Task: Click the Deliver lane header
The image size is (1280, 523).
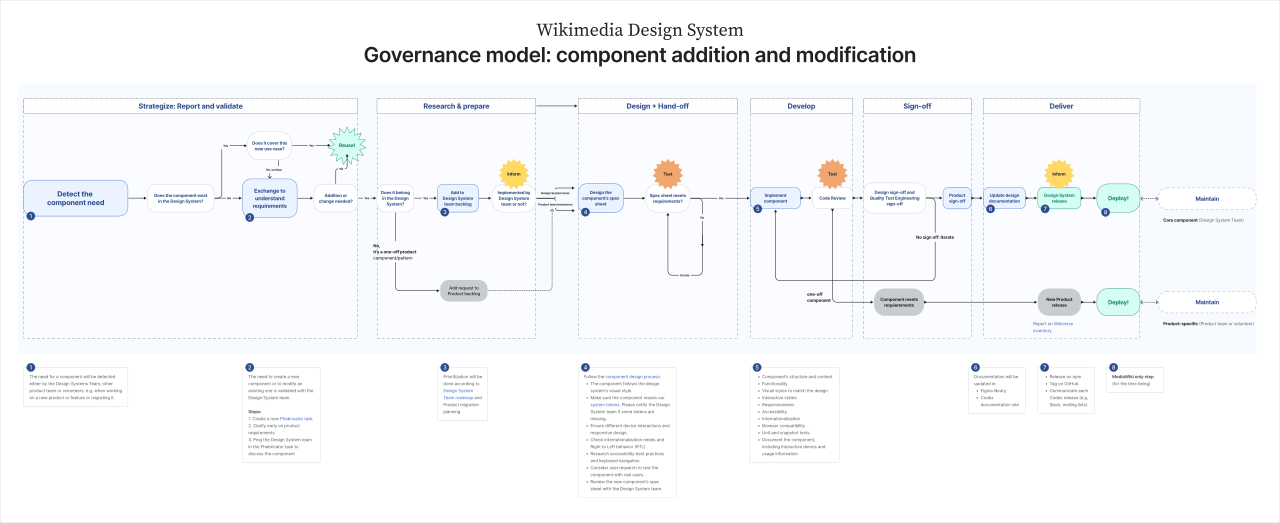Action: (x=1061, y=106)
